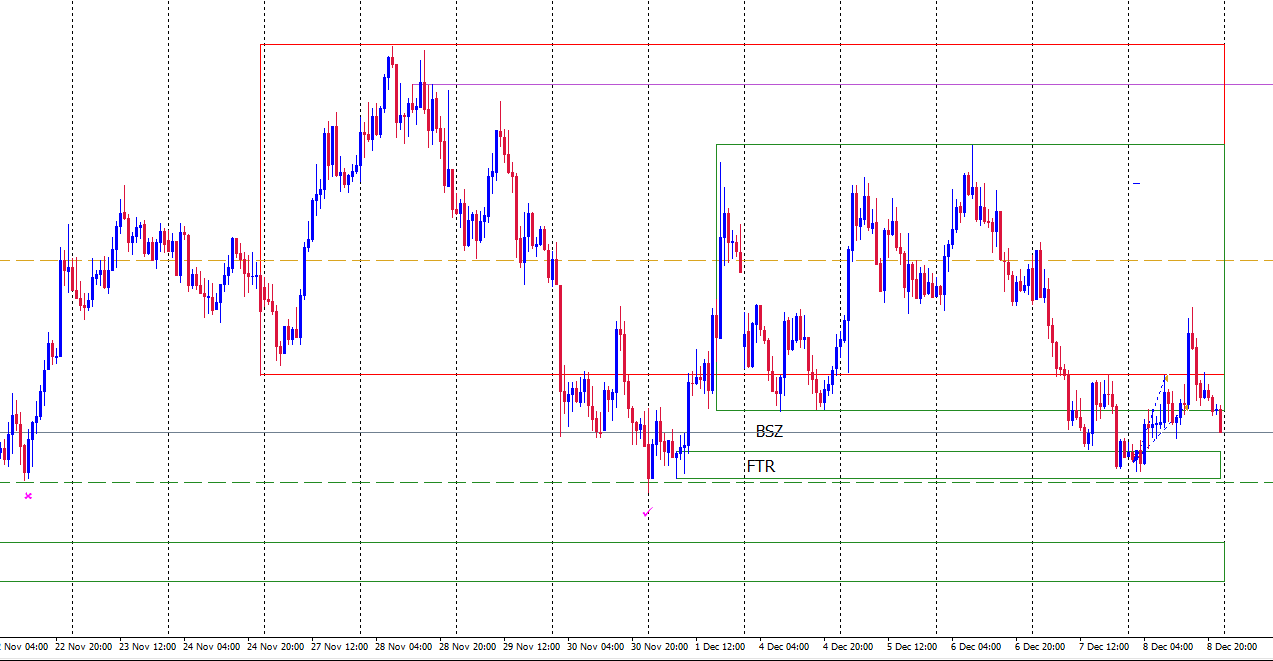Select the BSZ text label
1273x661 pixels.
[x=769, y=431]
